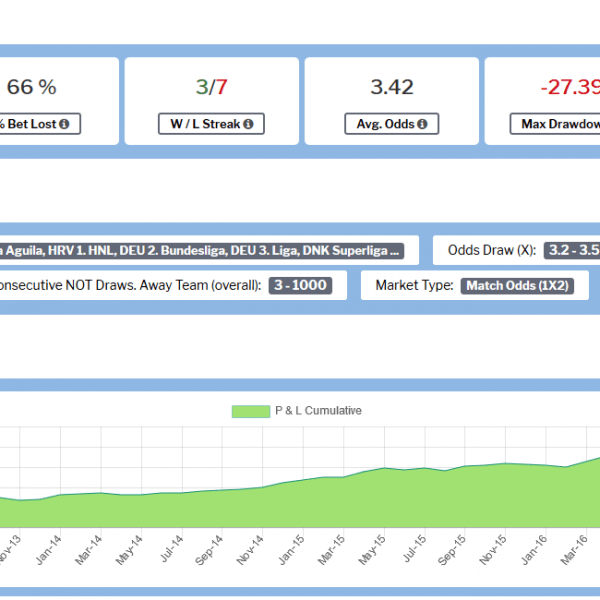
Task: Click the Sep-14 axis label on chart
Action: 209,550
